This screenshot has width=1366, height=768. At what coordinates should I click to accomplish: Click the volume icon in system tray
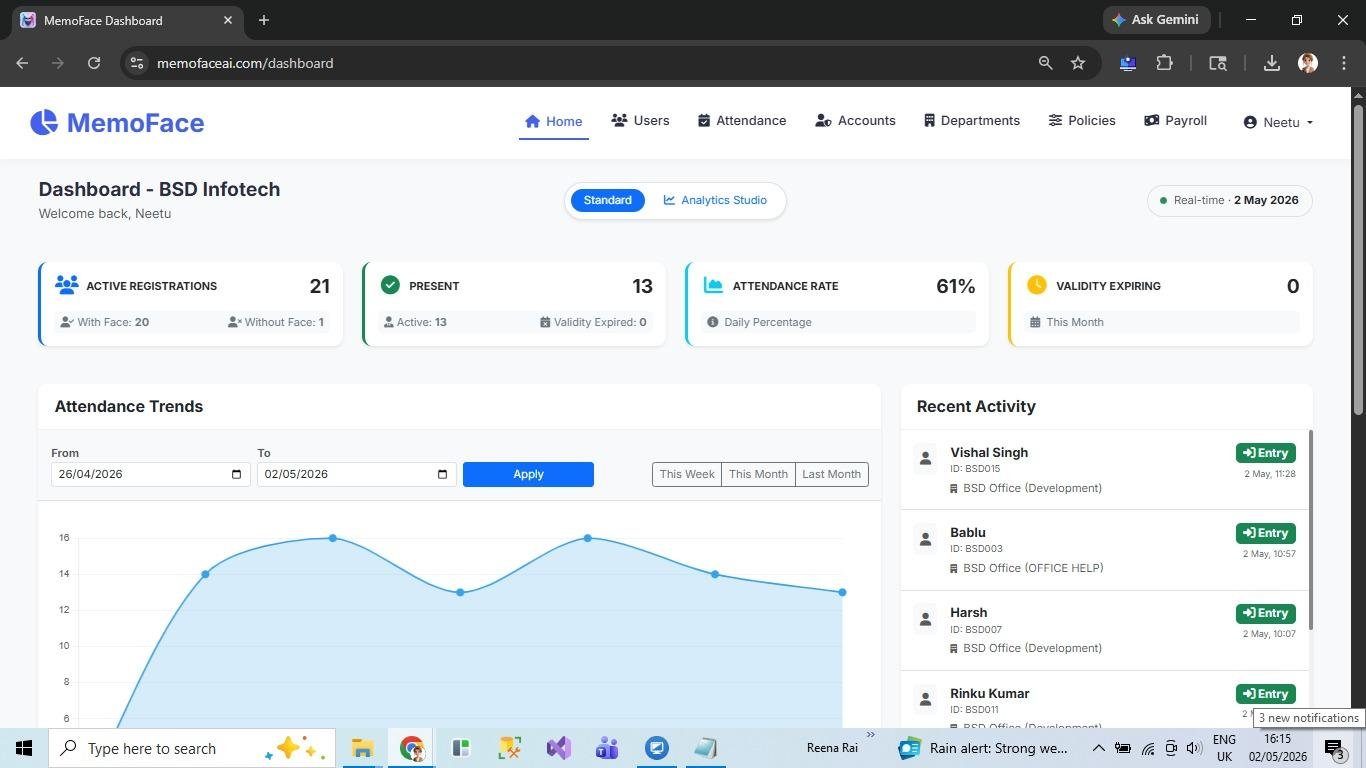click(x=1194, y=748)
